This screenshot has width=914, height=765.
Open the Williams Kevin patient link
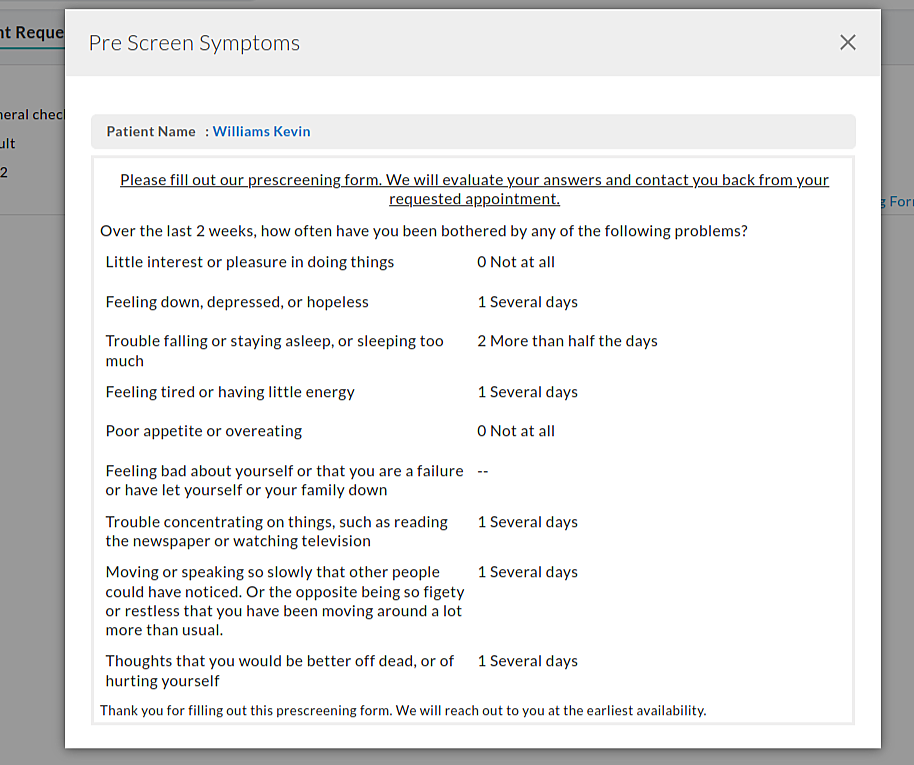(261, 131)
